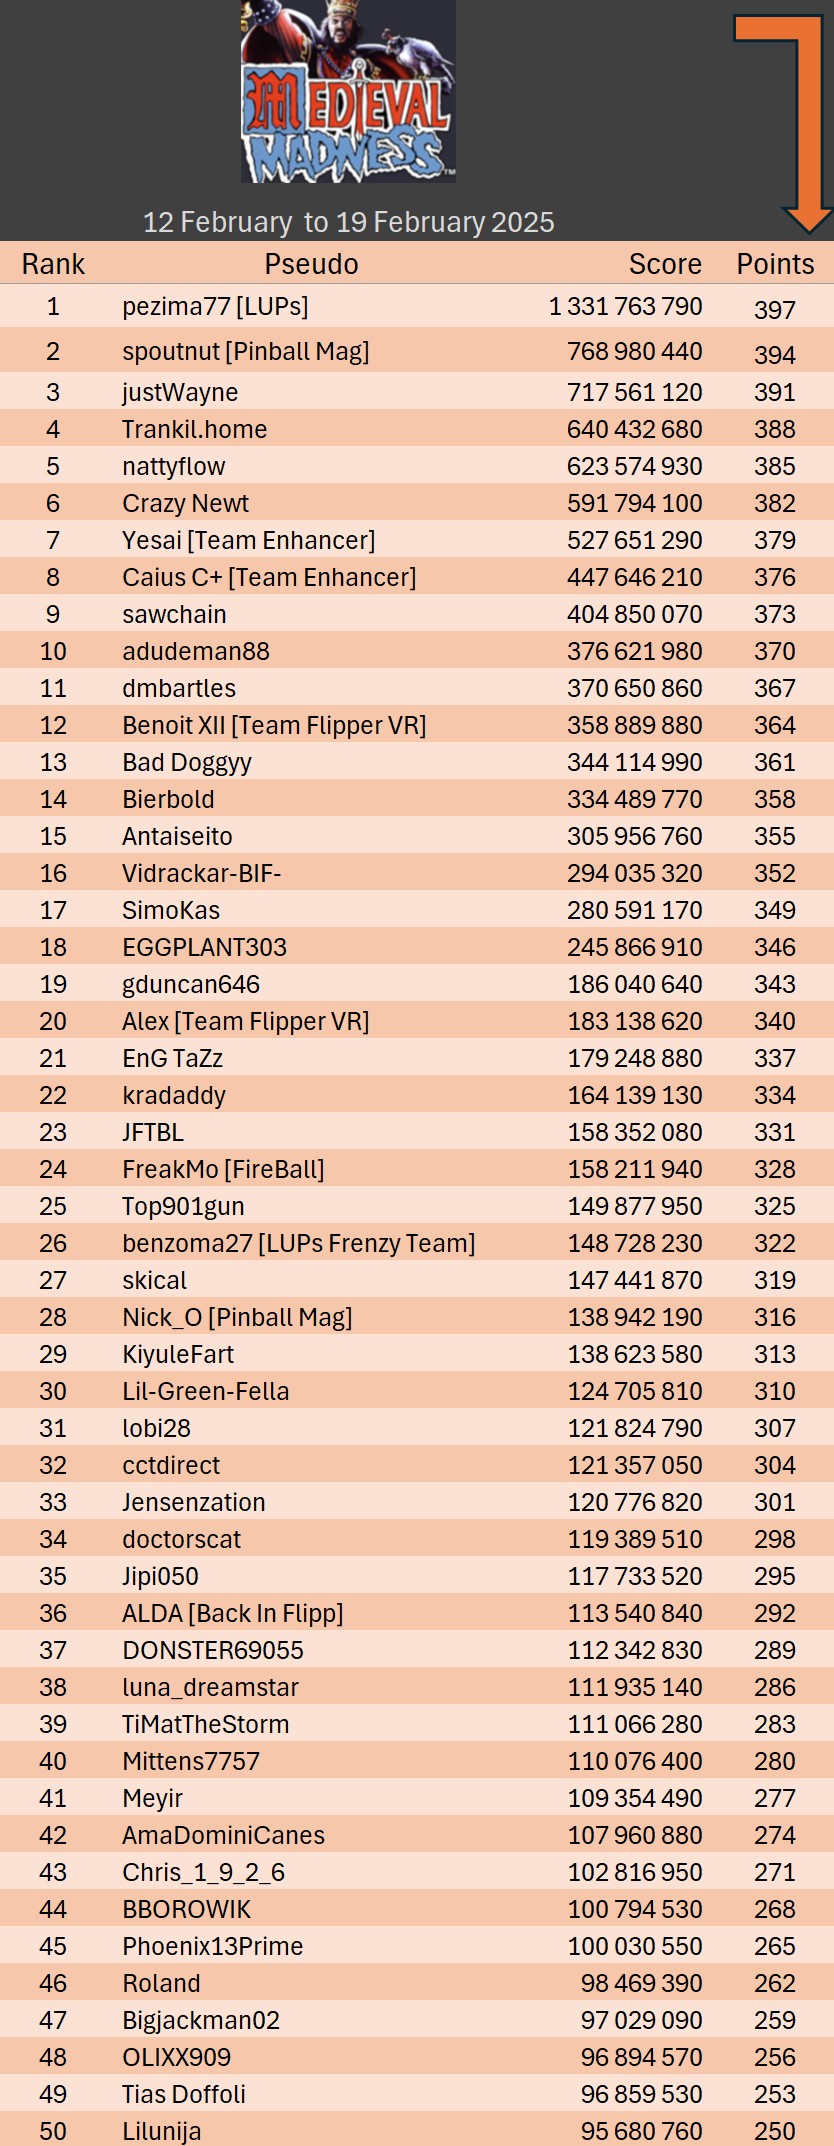Select Benoit XII [Team Flipper VR]
This screenshot has height=2146, width=834.
(x=274, y=725)
